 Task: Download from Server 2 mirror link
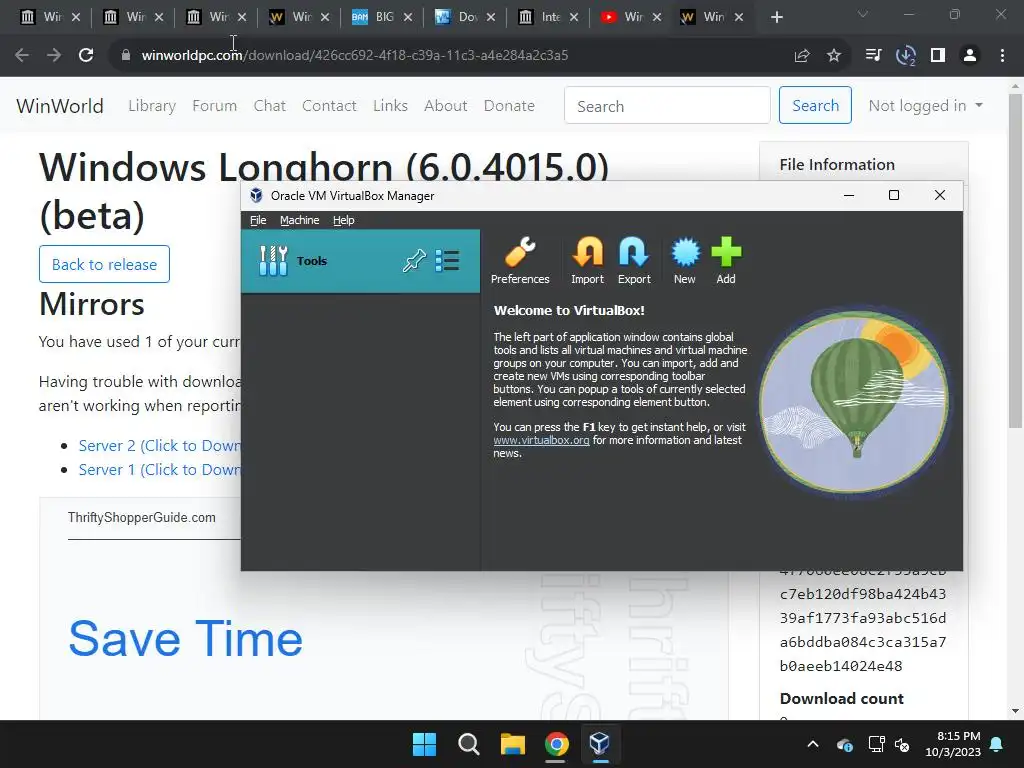click(159, 445)
